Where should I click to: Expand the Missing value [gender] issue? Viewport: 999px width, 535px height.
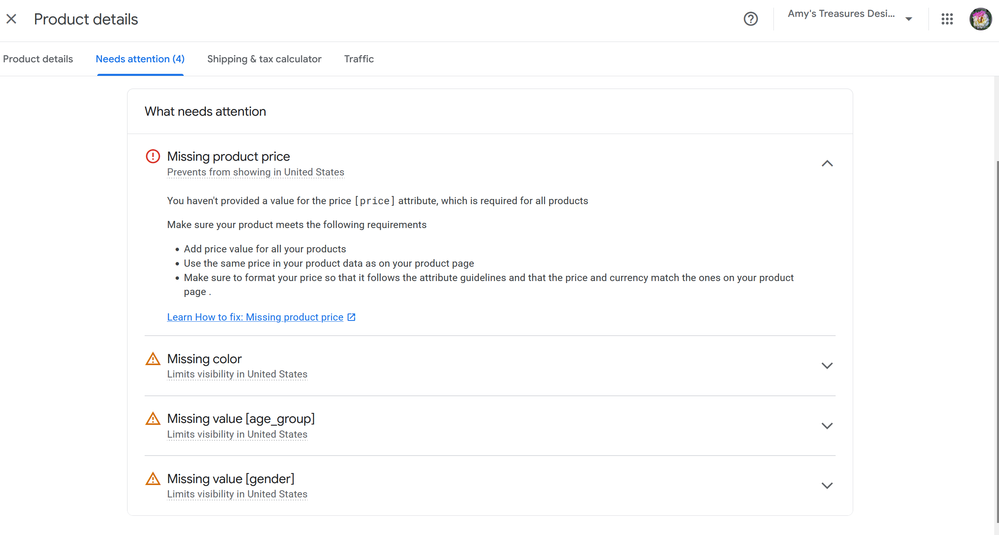coord(827,486)
